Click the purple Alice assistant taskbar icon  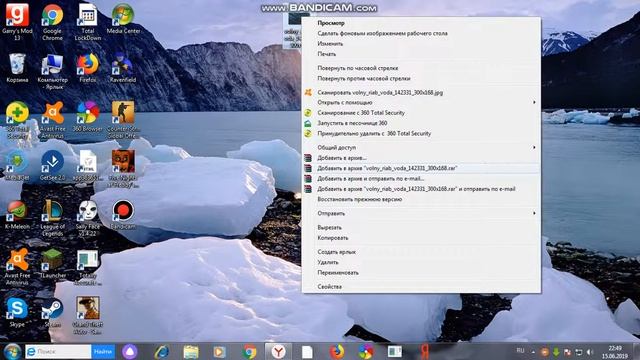tap(130, 352)
